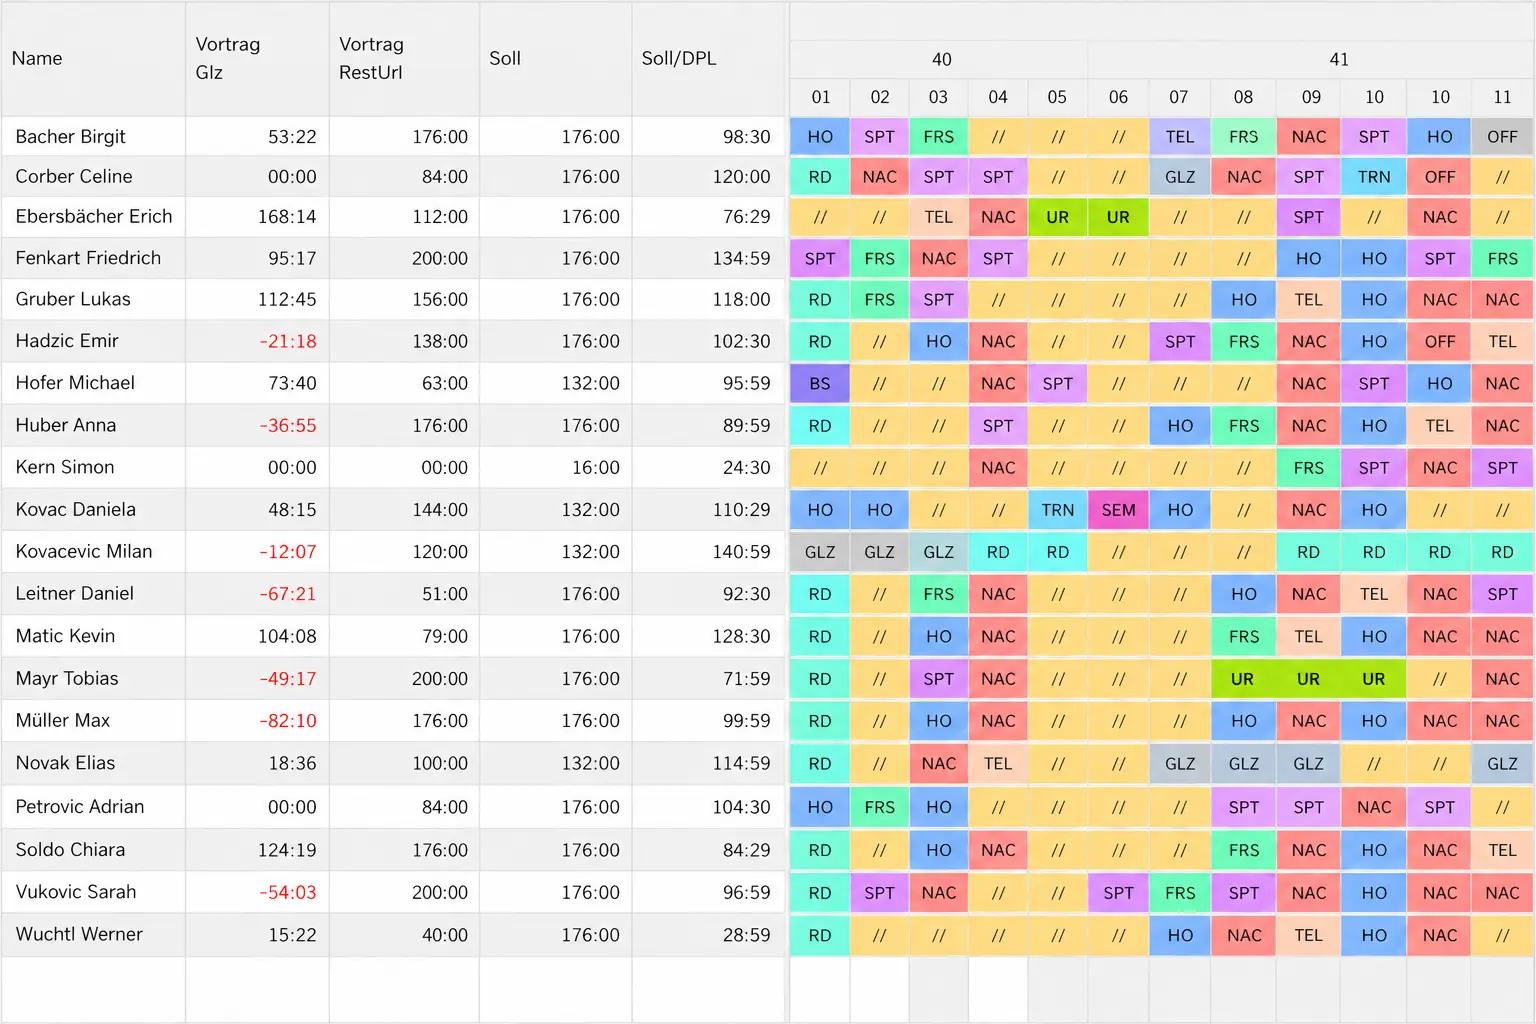Select Petrovic Adrian's FRS shift
Screen dimensions: 1536x1024
pyautogui.click(x=879, y=807)
